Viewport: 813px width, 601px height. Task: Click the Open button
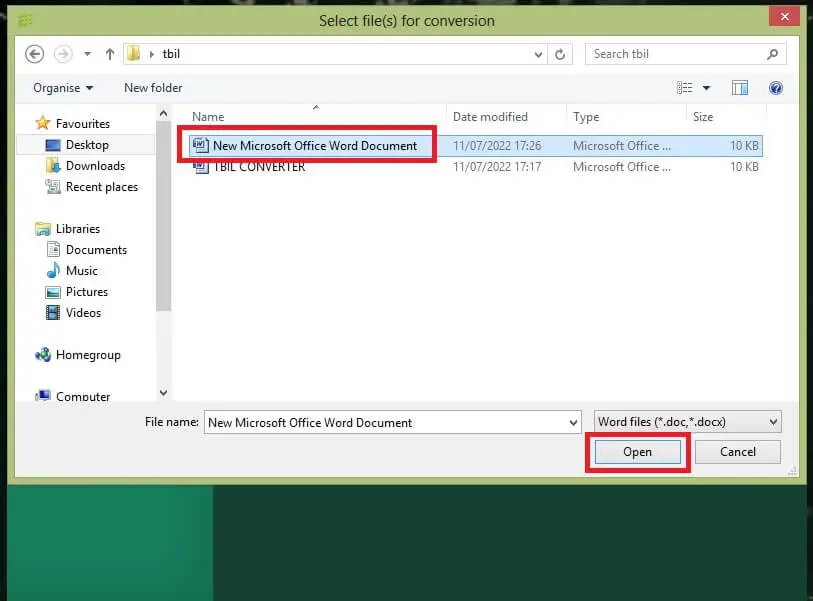[x=637, y=452]
